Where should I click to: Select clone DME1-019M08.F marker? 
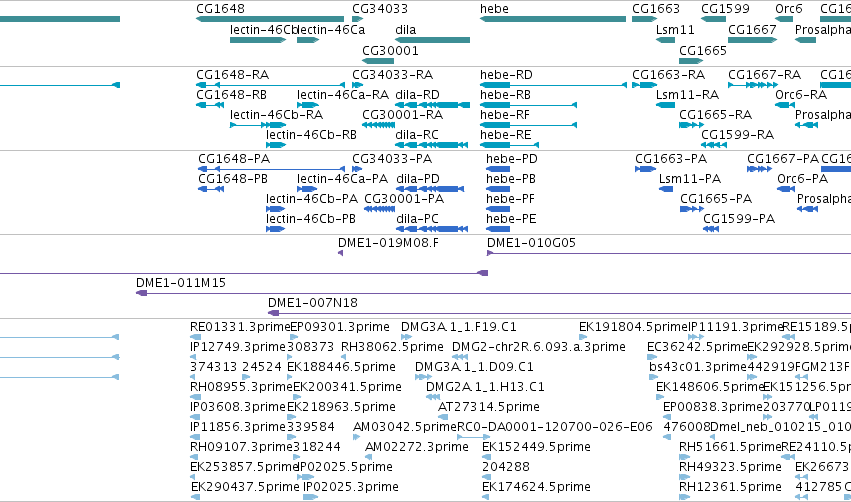(340, 253)
